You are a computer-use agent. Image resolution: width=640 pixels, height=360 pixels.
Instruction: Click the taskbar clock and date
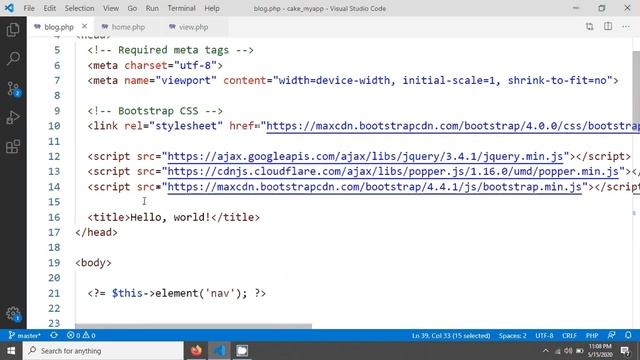(x=600, y=351)
